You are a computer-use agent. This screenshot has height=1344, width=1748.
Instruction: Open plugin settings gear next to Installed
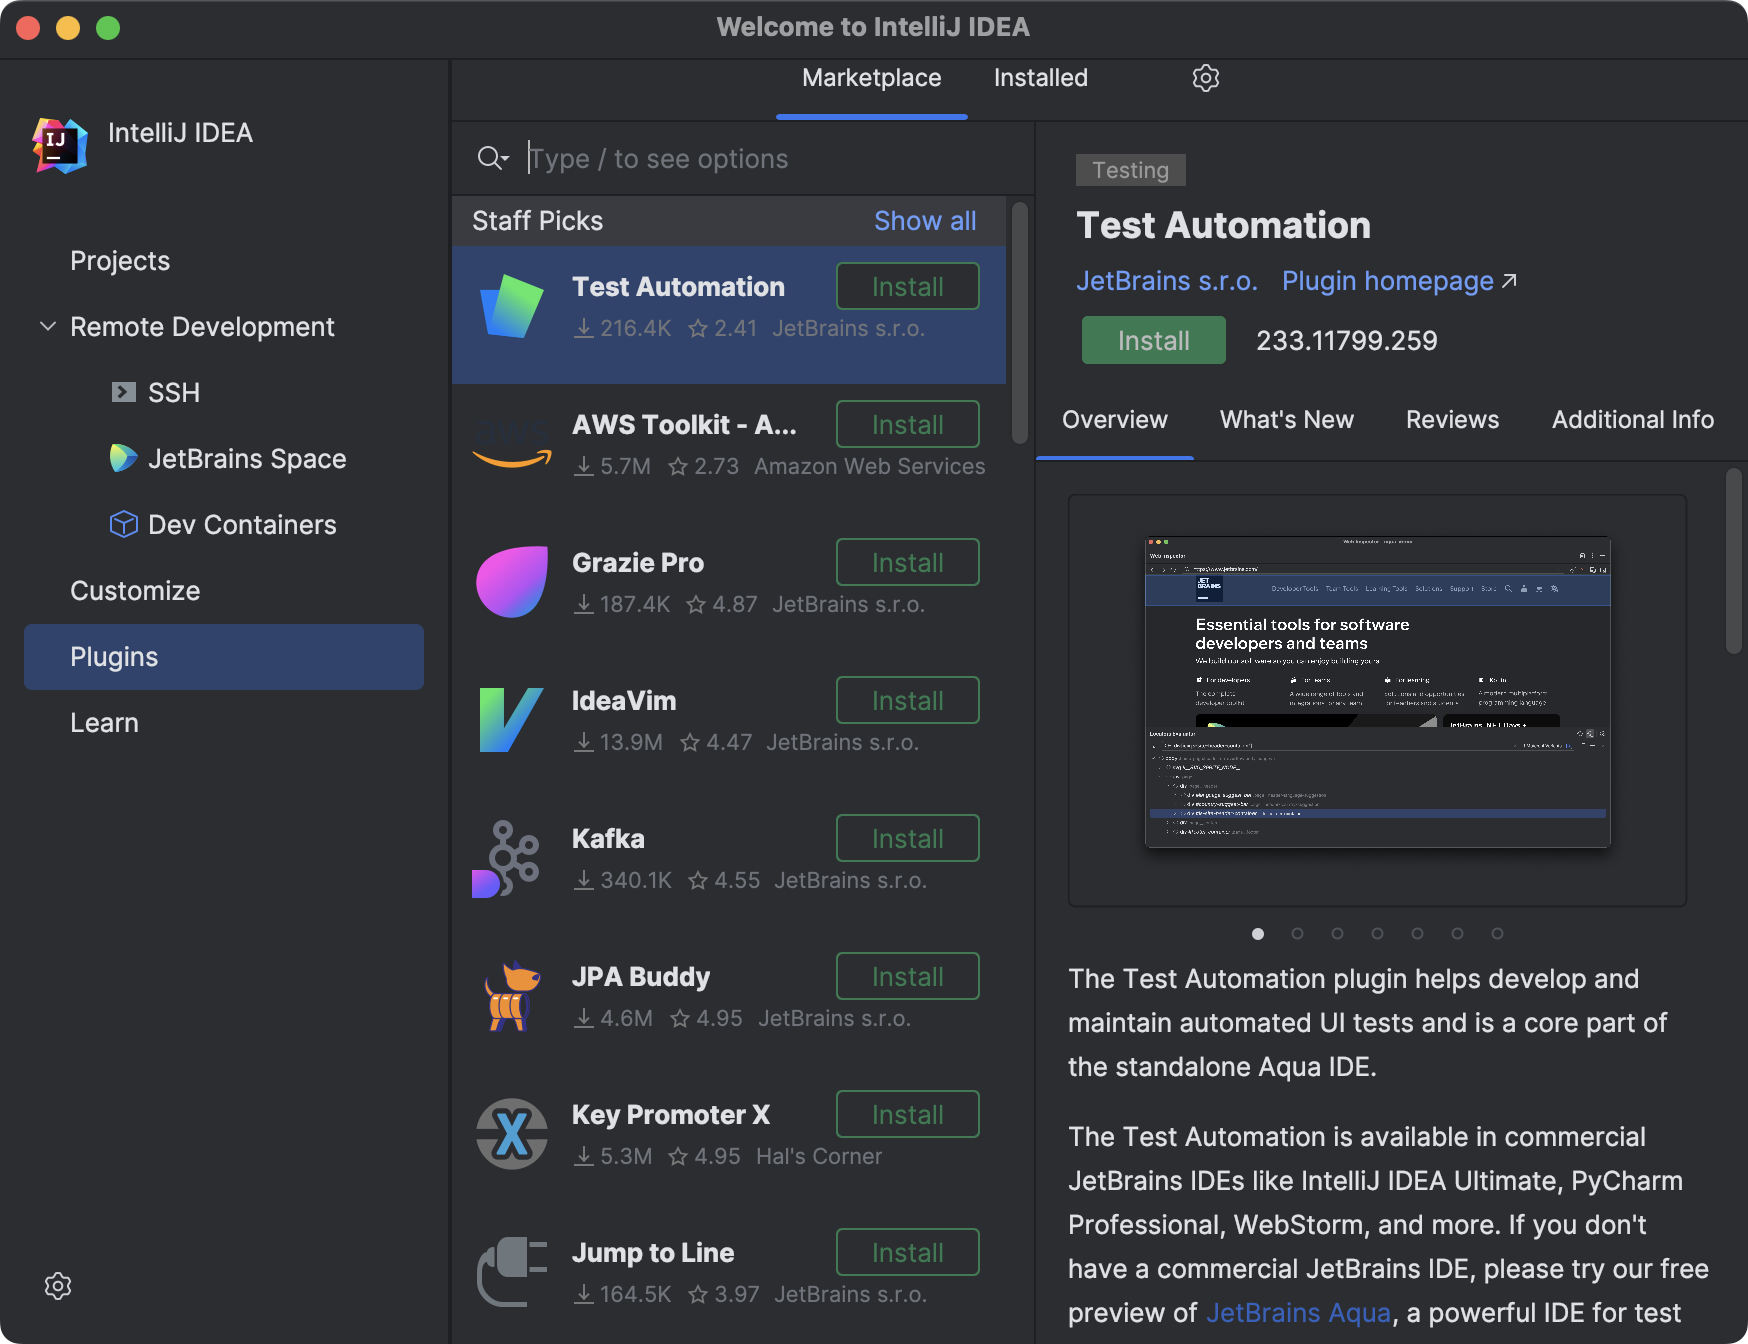pos(1206,78)
